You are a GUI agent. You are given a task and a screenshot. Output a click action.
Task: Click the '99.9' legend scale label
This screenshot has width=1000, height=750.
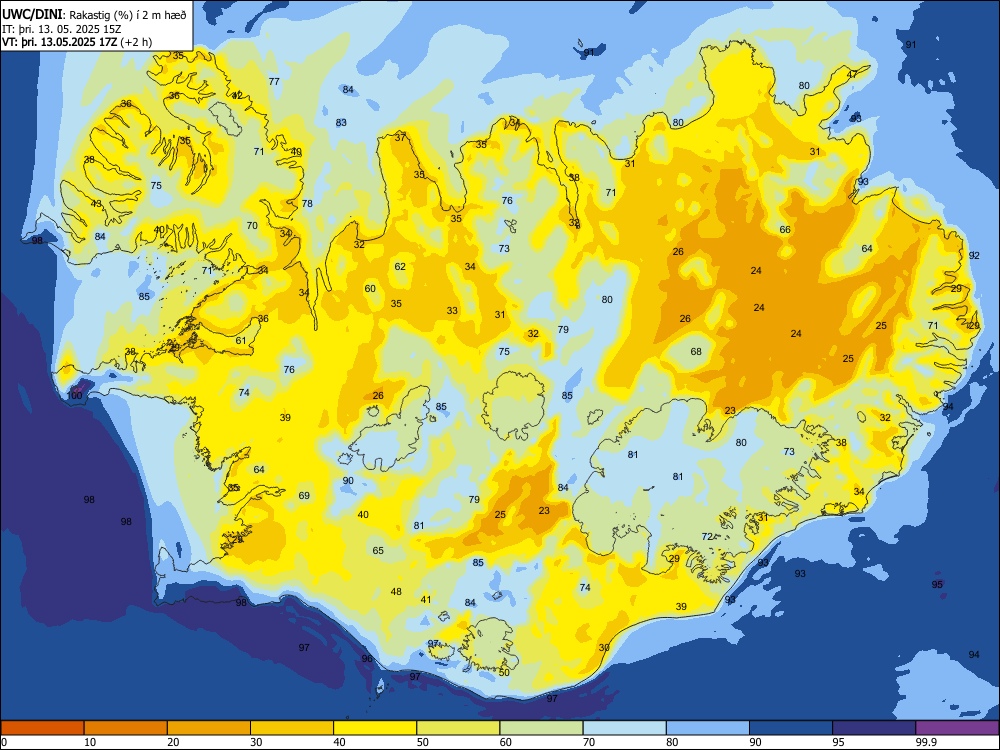click(925, 742)
